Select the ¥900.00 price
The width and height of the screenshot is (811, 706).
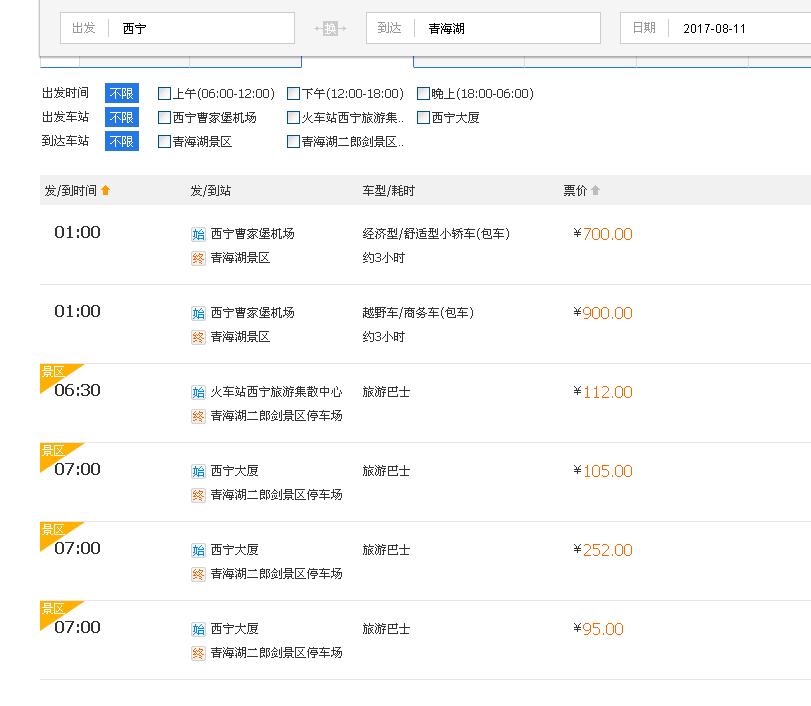(603, 313)
